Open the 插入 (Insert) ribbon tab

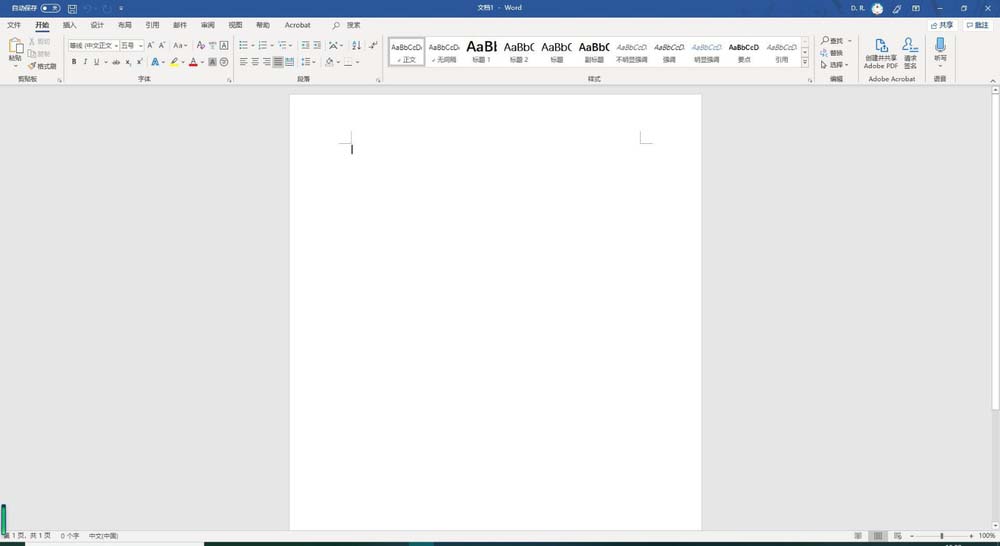coord(69,25)
